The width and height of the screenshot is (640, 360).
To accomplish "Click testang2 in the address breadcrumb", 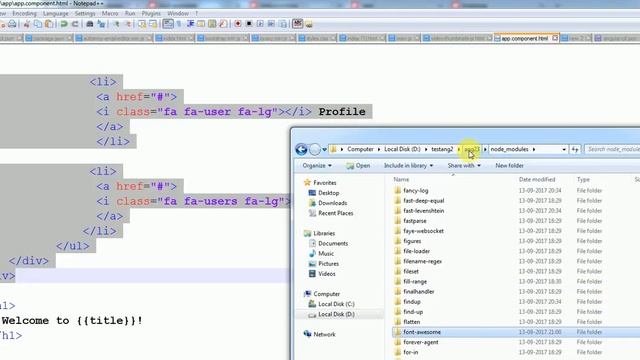I will (442, 149).
